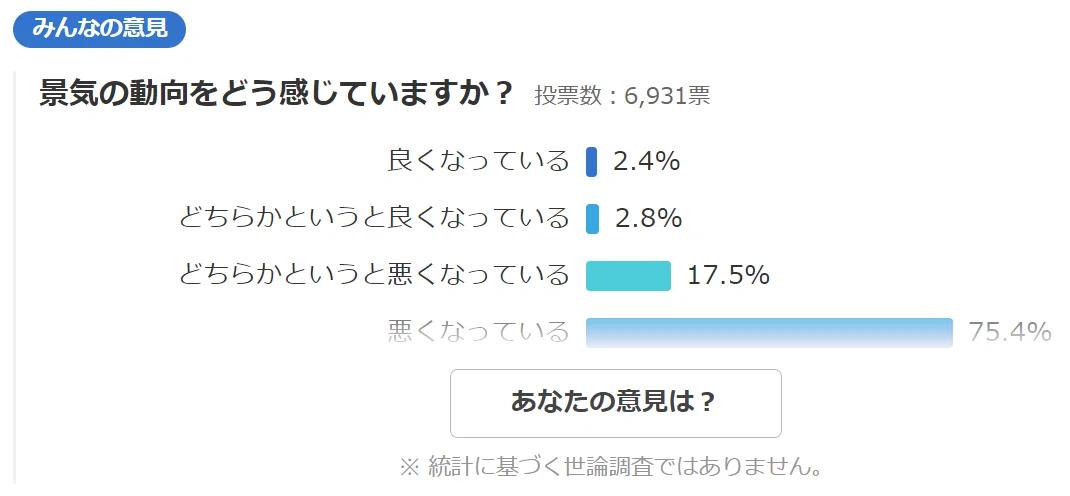
Task: Click the 2.4% percentage value
Action: pyautogui.click(x=646, y=162)
